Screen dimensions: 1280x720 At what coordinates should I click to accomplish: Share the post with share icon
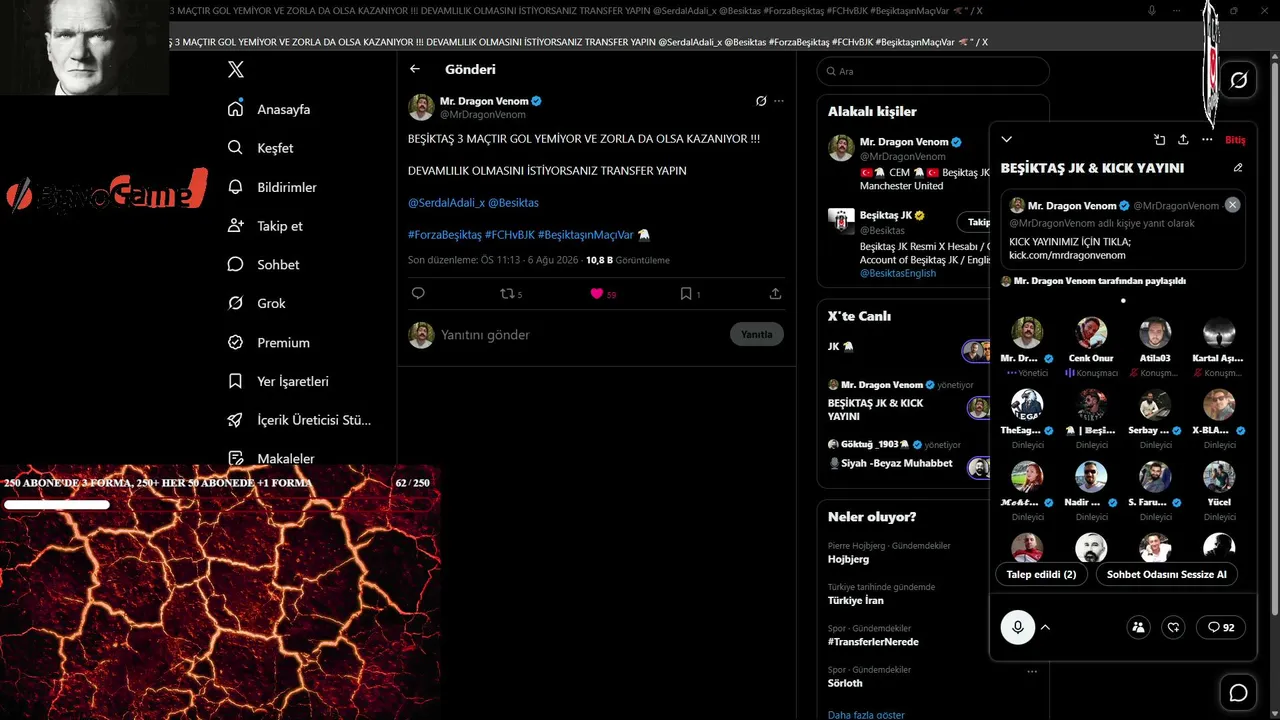[775, 294]
